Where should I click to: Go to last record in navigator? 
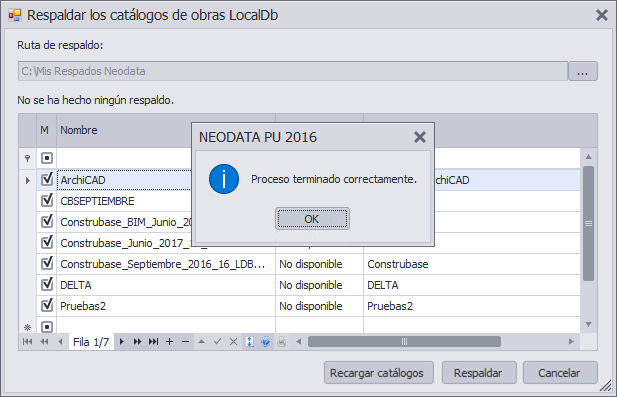tap(153, 342)
